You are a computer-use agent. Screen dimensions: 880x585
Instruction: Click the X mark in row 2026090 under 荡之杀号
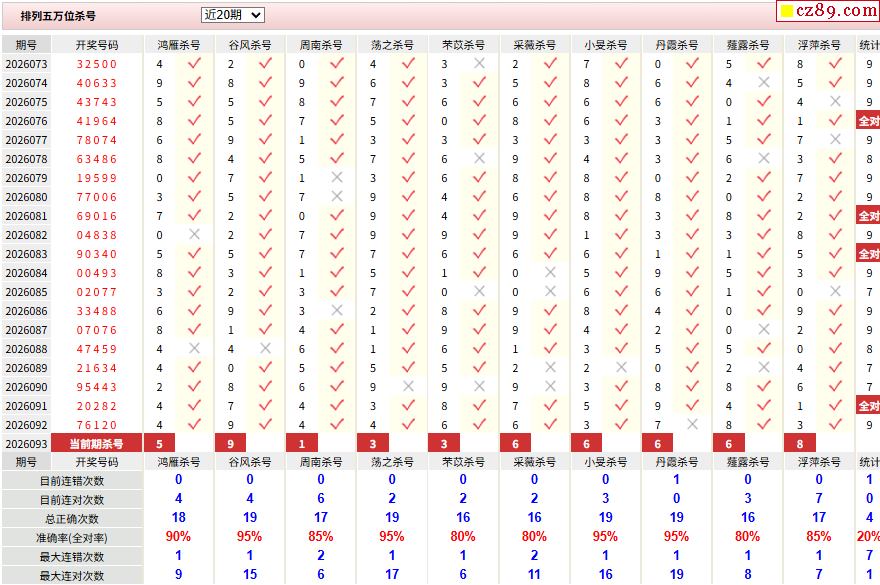[x=408, y=386]
